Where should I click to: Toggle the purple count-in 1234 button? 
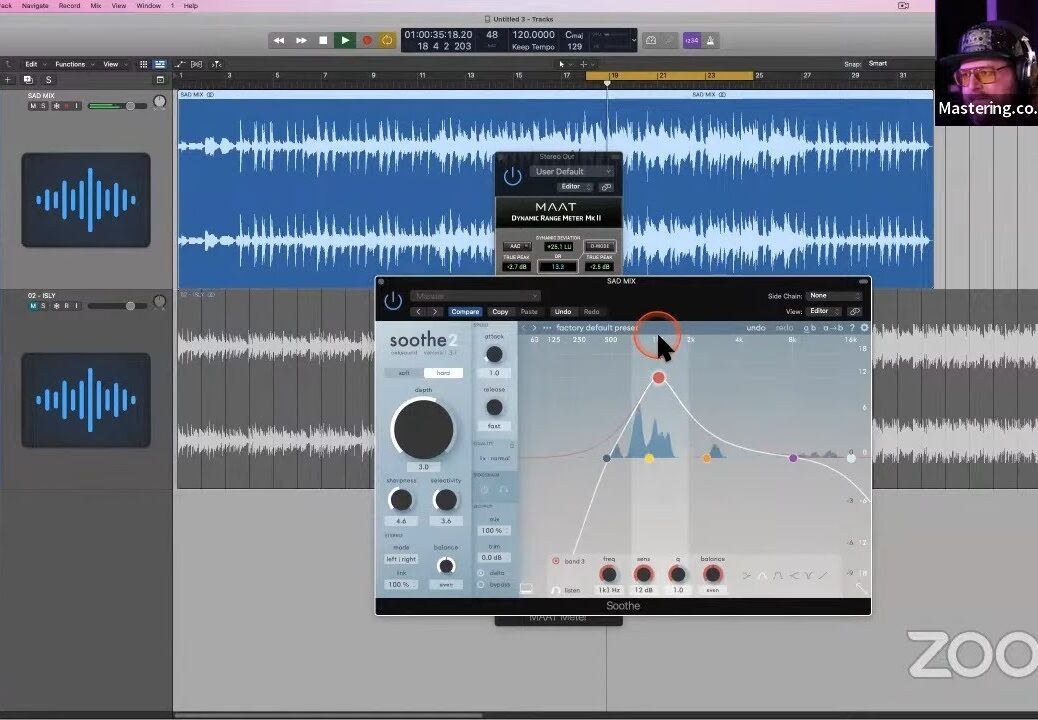pos(692,40)
